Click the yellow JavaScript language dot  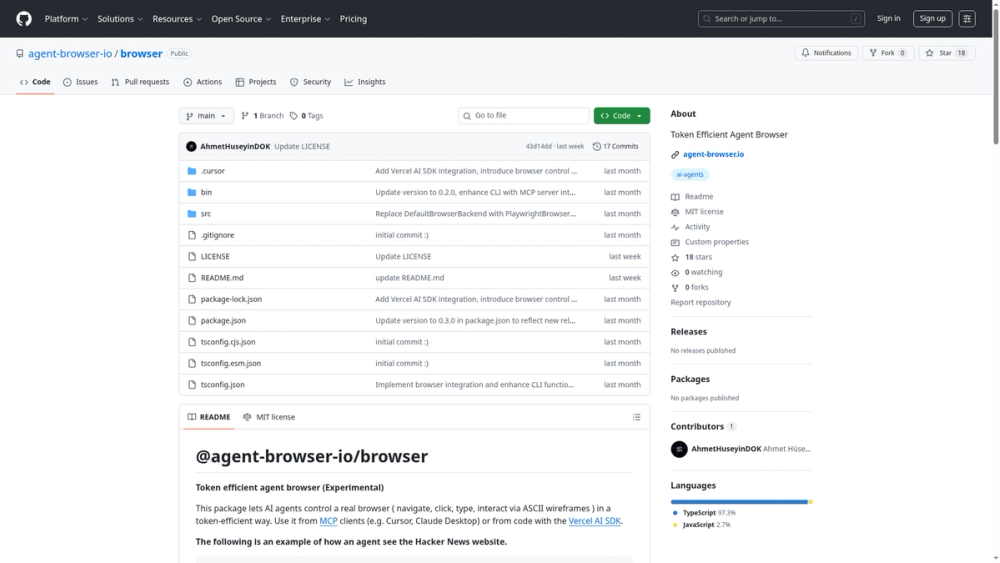coord(675,525)
